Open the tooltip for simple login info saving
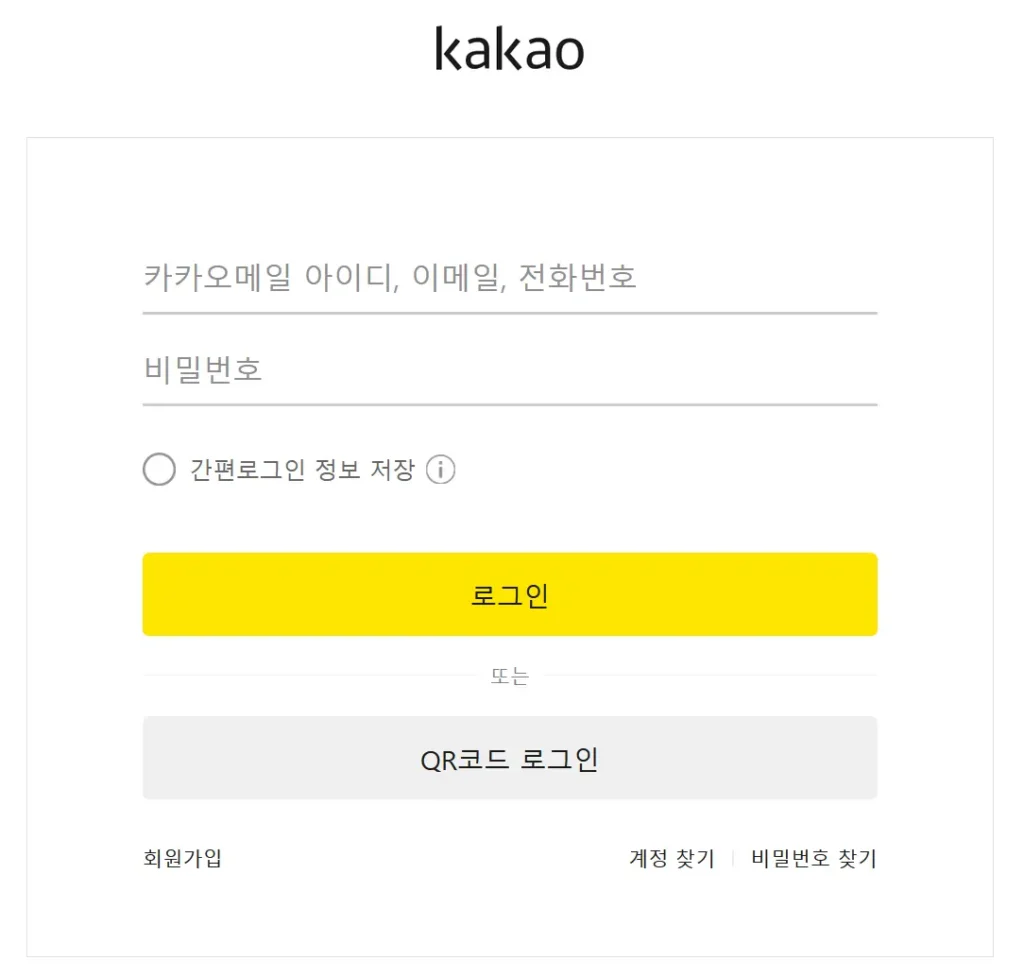This screenshot has width=1024, height=977. click(x=440, y=469)
